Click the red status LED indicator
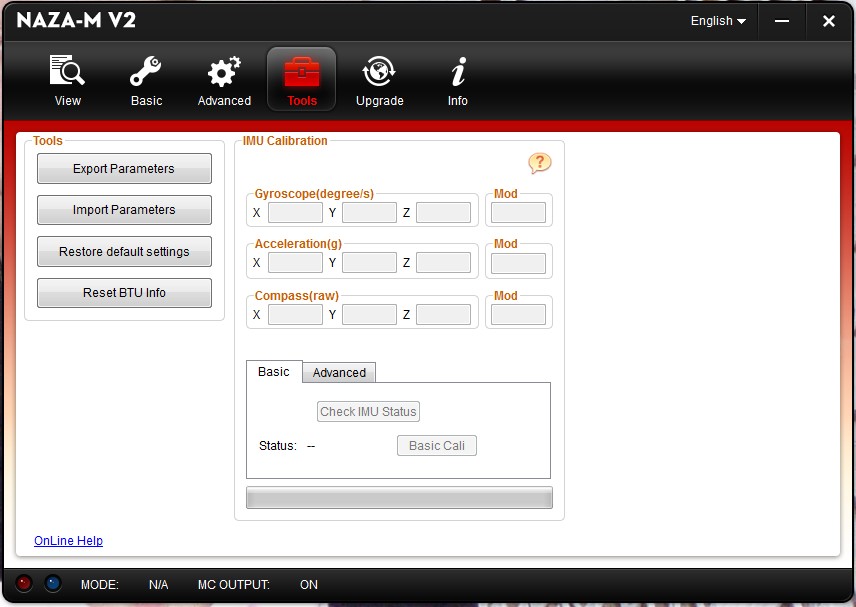Viewport: 856px width, 607px height. click(x=25, y=584)
